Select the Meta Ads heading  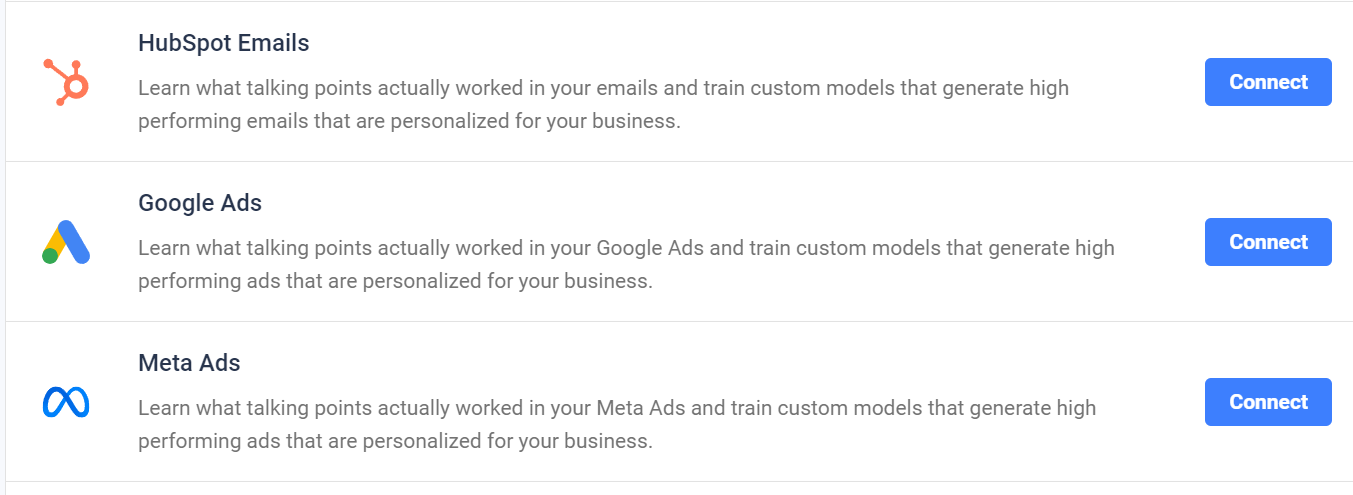(189, 363)
